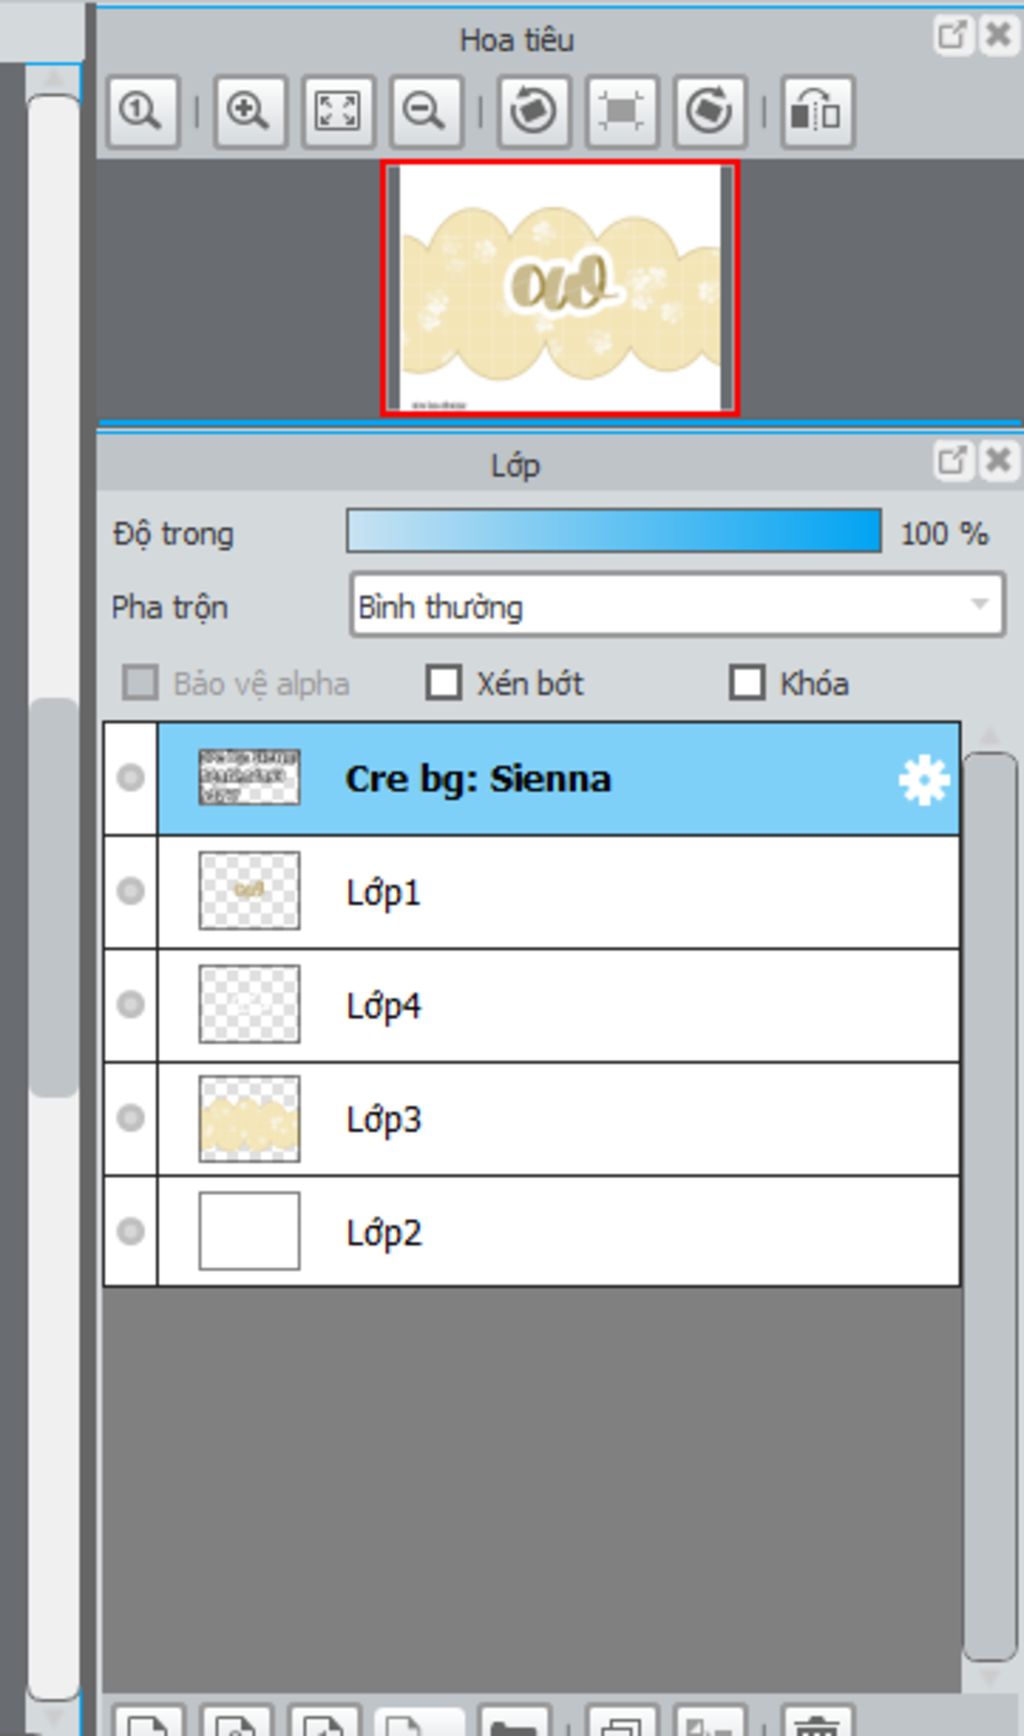Viewport: 1024px width, 1736px height.
Task: Open the Pha trộn blend mode dropdown
Action: coord(677,605)
